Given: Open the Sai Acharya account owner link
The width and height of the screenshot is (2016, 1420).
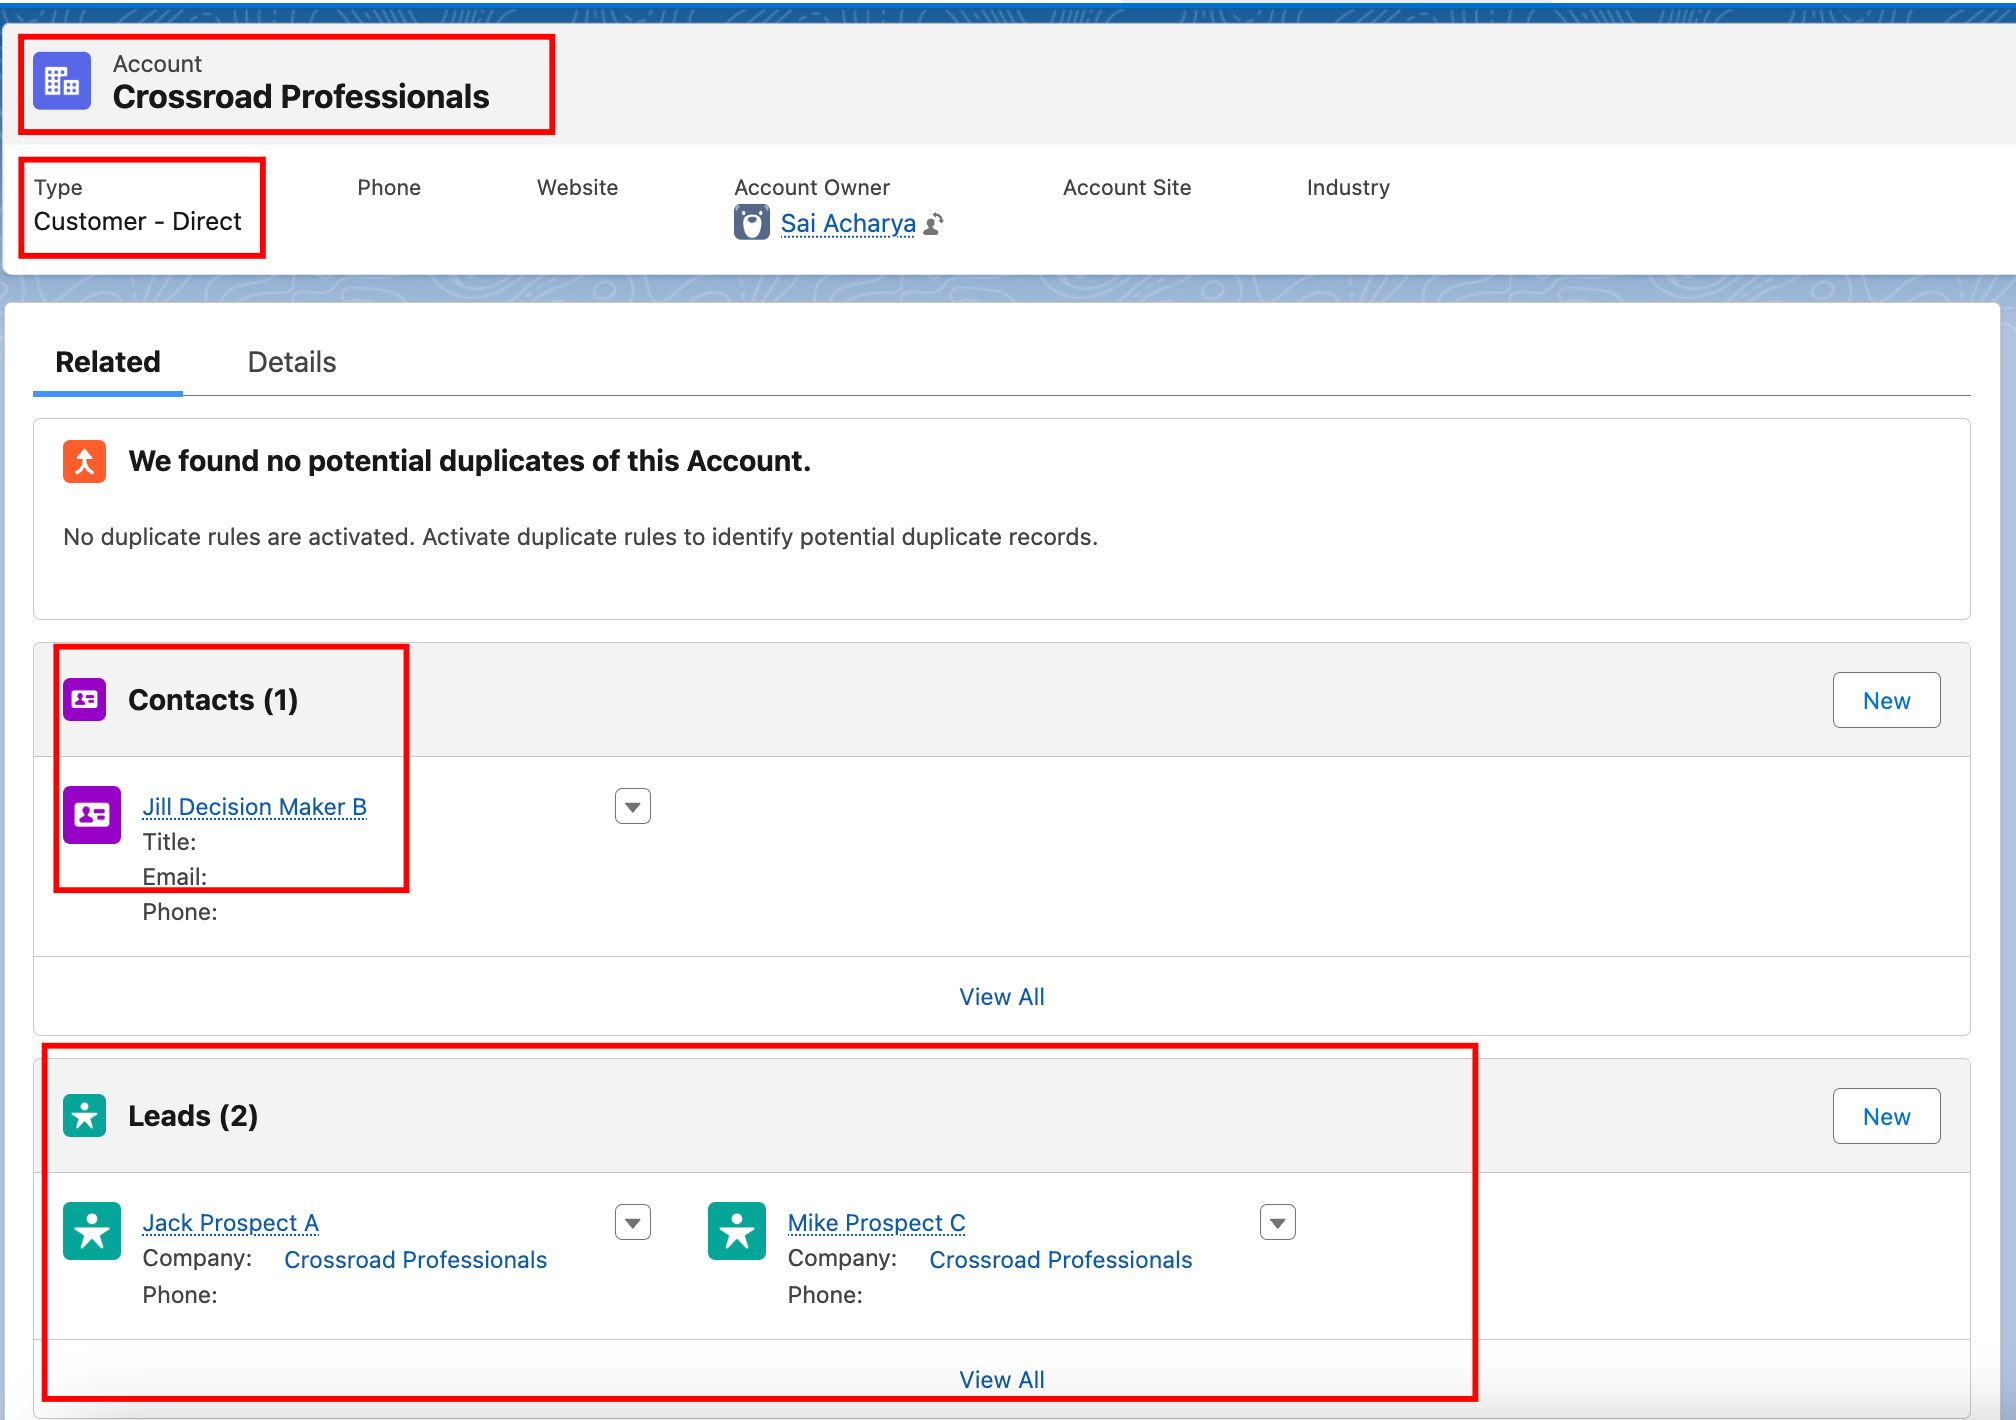Looking at the screenshot, I should pos(848,224).
